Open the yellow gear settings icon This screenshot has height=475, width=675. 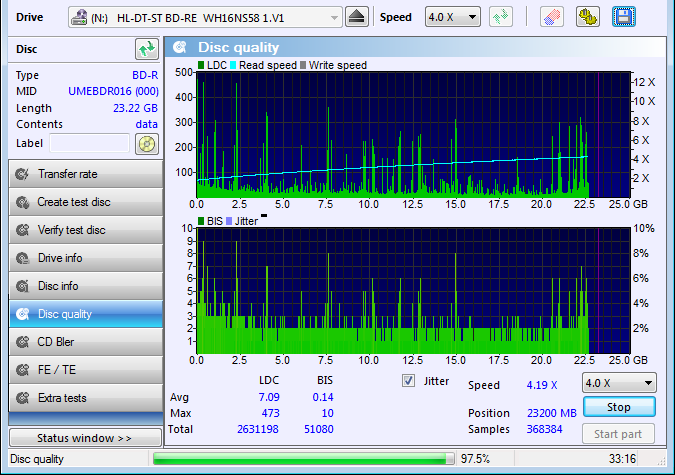pyautogui.click(x=588, y=17)
